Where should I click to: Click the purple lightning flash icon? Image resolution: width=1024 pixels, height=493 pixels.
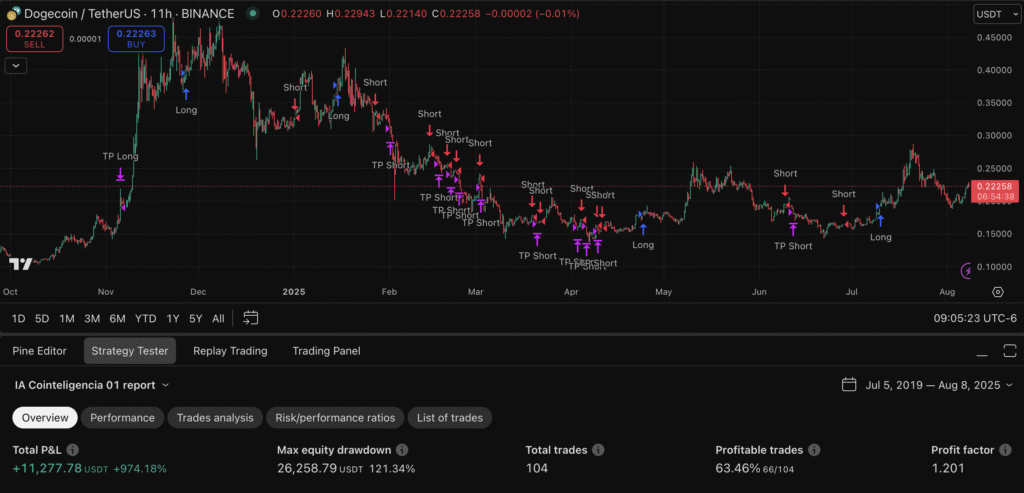tap(967, 270)
